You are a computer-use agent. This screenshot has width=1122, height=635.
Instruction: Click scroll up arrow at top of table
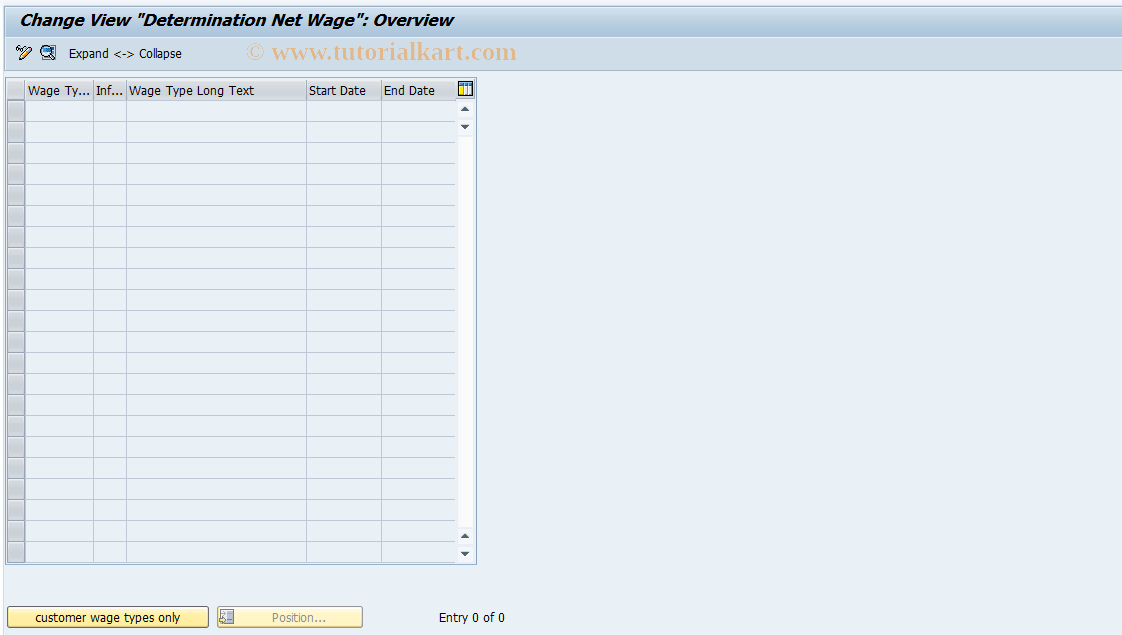coord(465,110)
